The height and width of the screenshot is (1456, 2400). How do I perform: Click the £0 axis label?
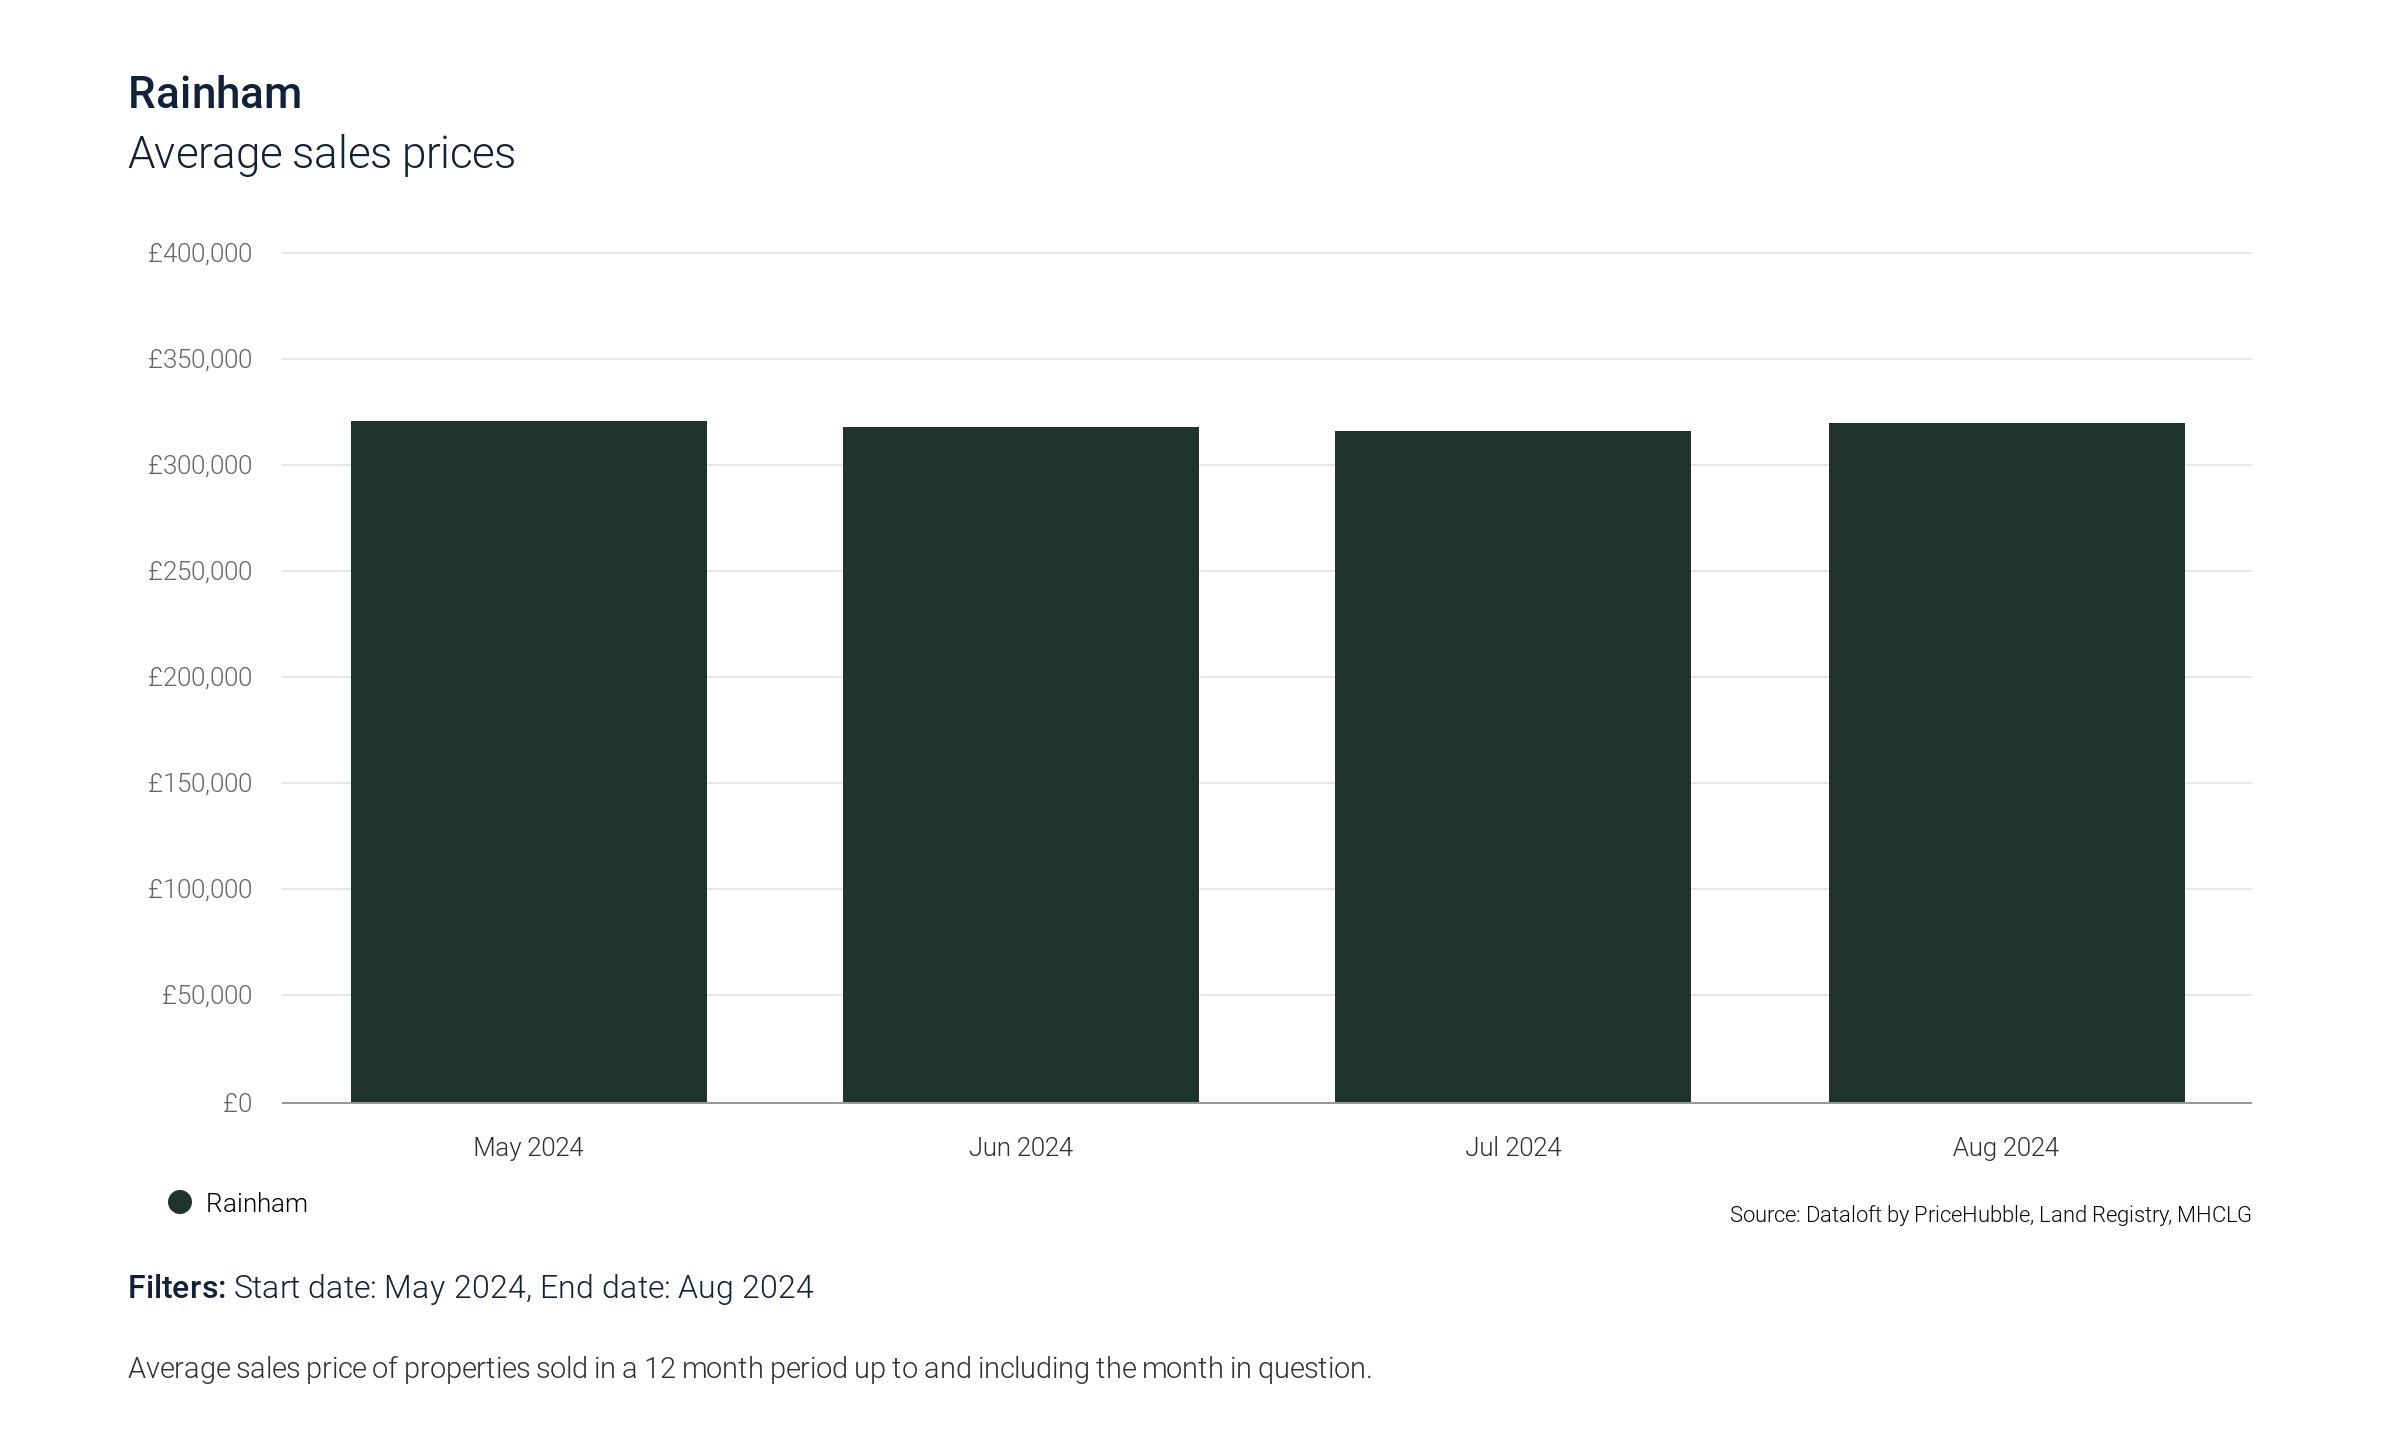237,1103
